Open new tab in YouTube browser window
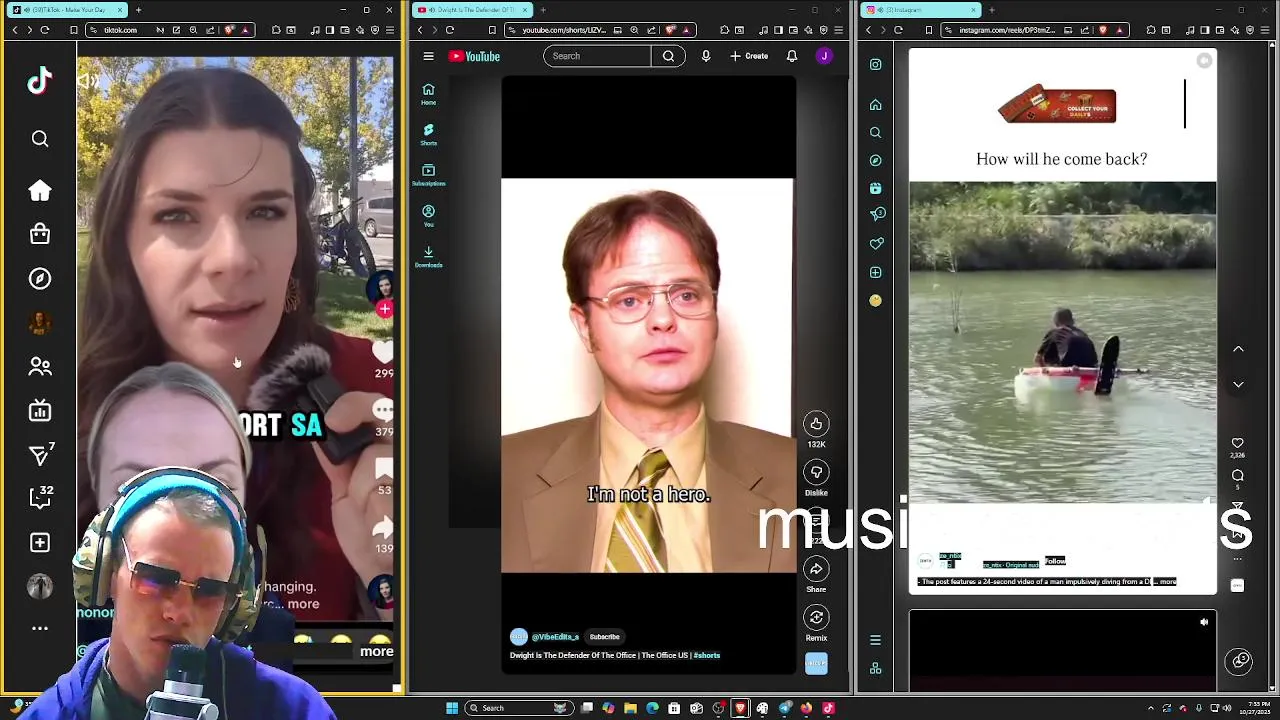Viewport: 1280px width, 720px height. 543,10
